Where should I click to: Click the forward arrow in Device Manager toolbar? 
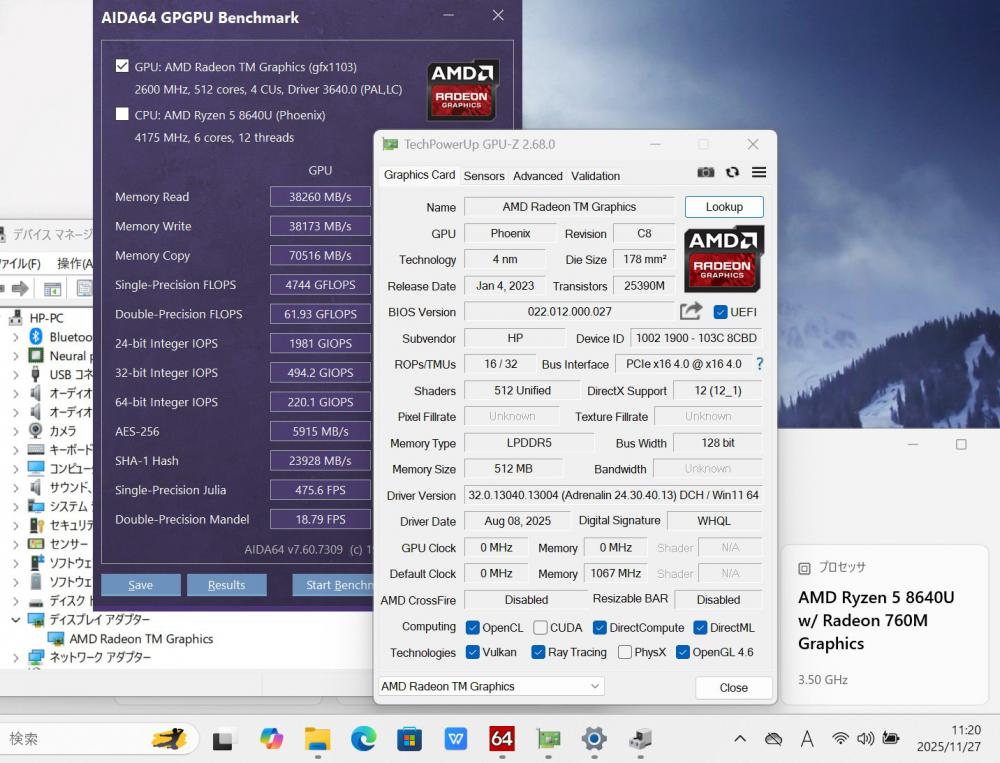coord(20,289)
